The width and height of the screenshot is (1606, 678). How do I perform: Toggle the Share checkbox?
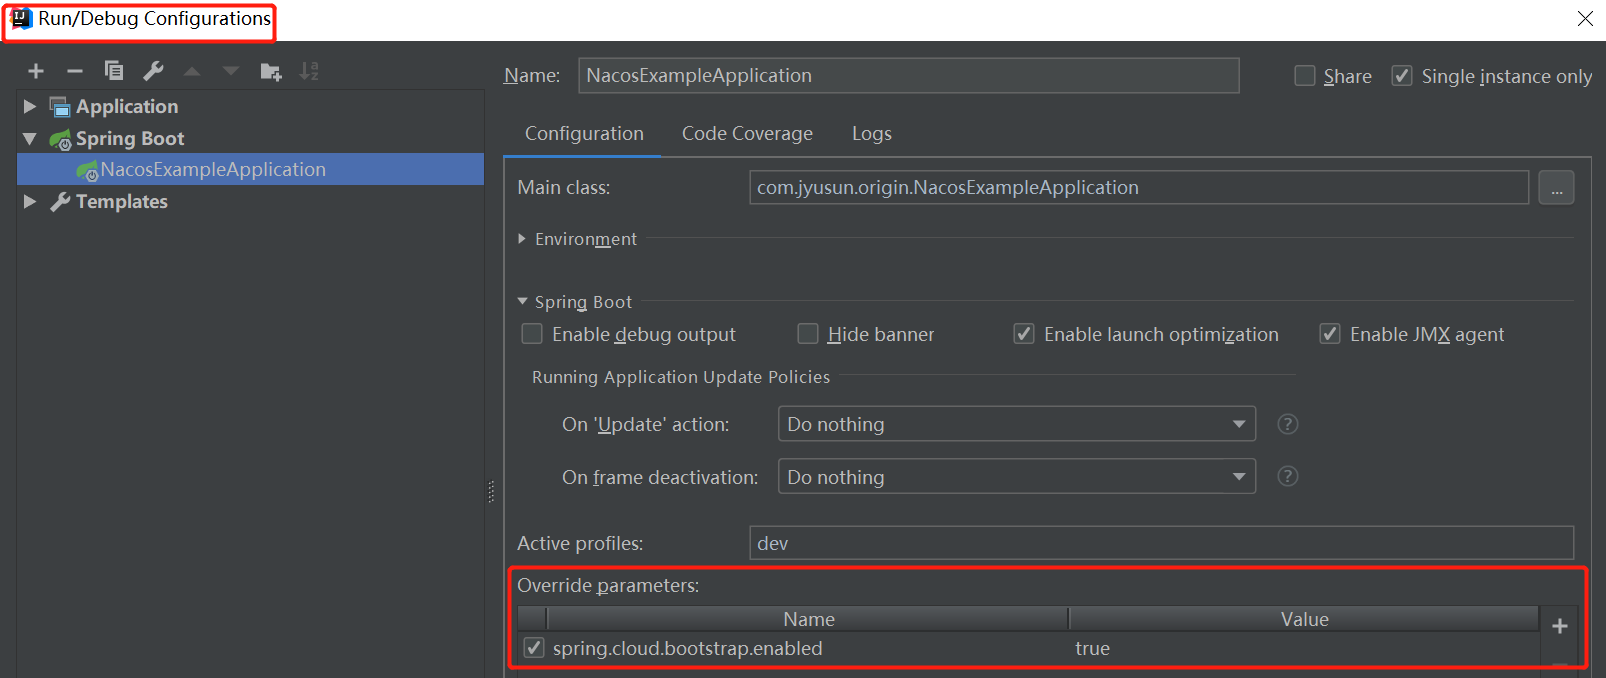pyautogui.click(x=1305, y=76)
